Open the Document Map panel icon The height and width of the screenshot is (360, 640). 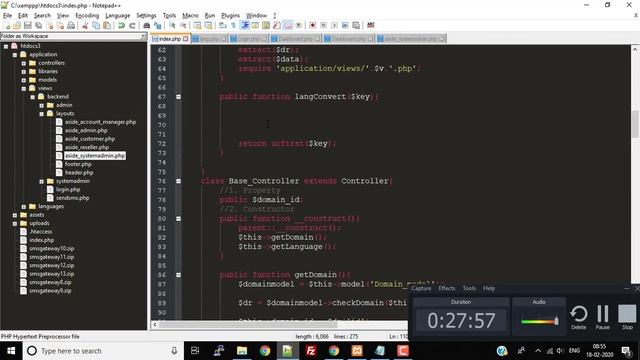(266, 25)
